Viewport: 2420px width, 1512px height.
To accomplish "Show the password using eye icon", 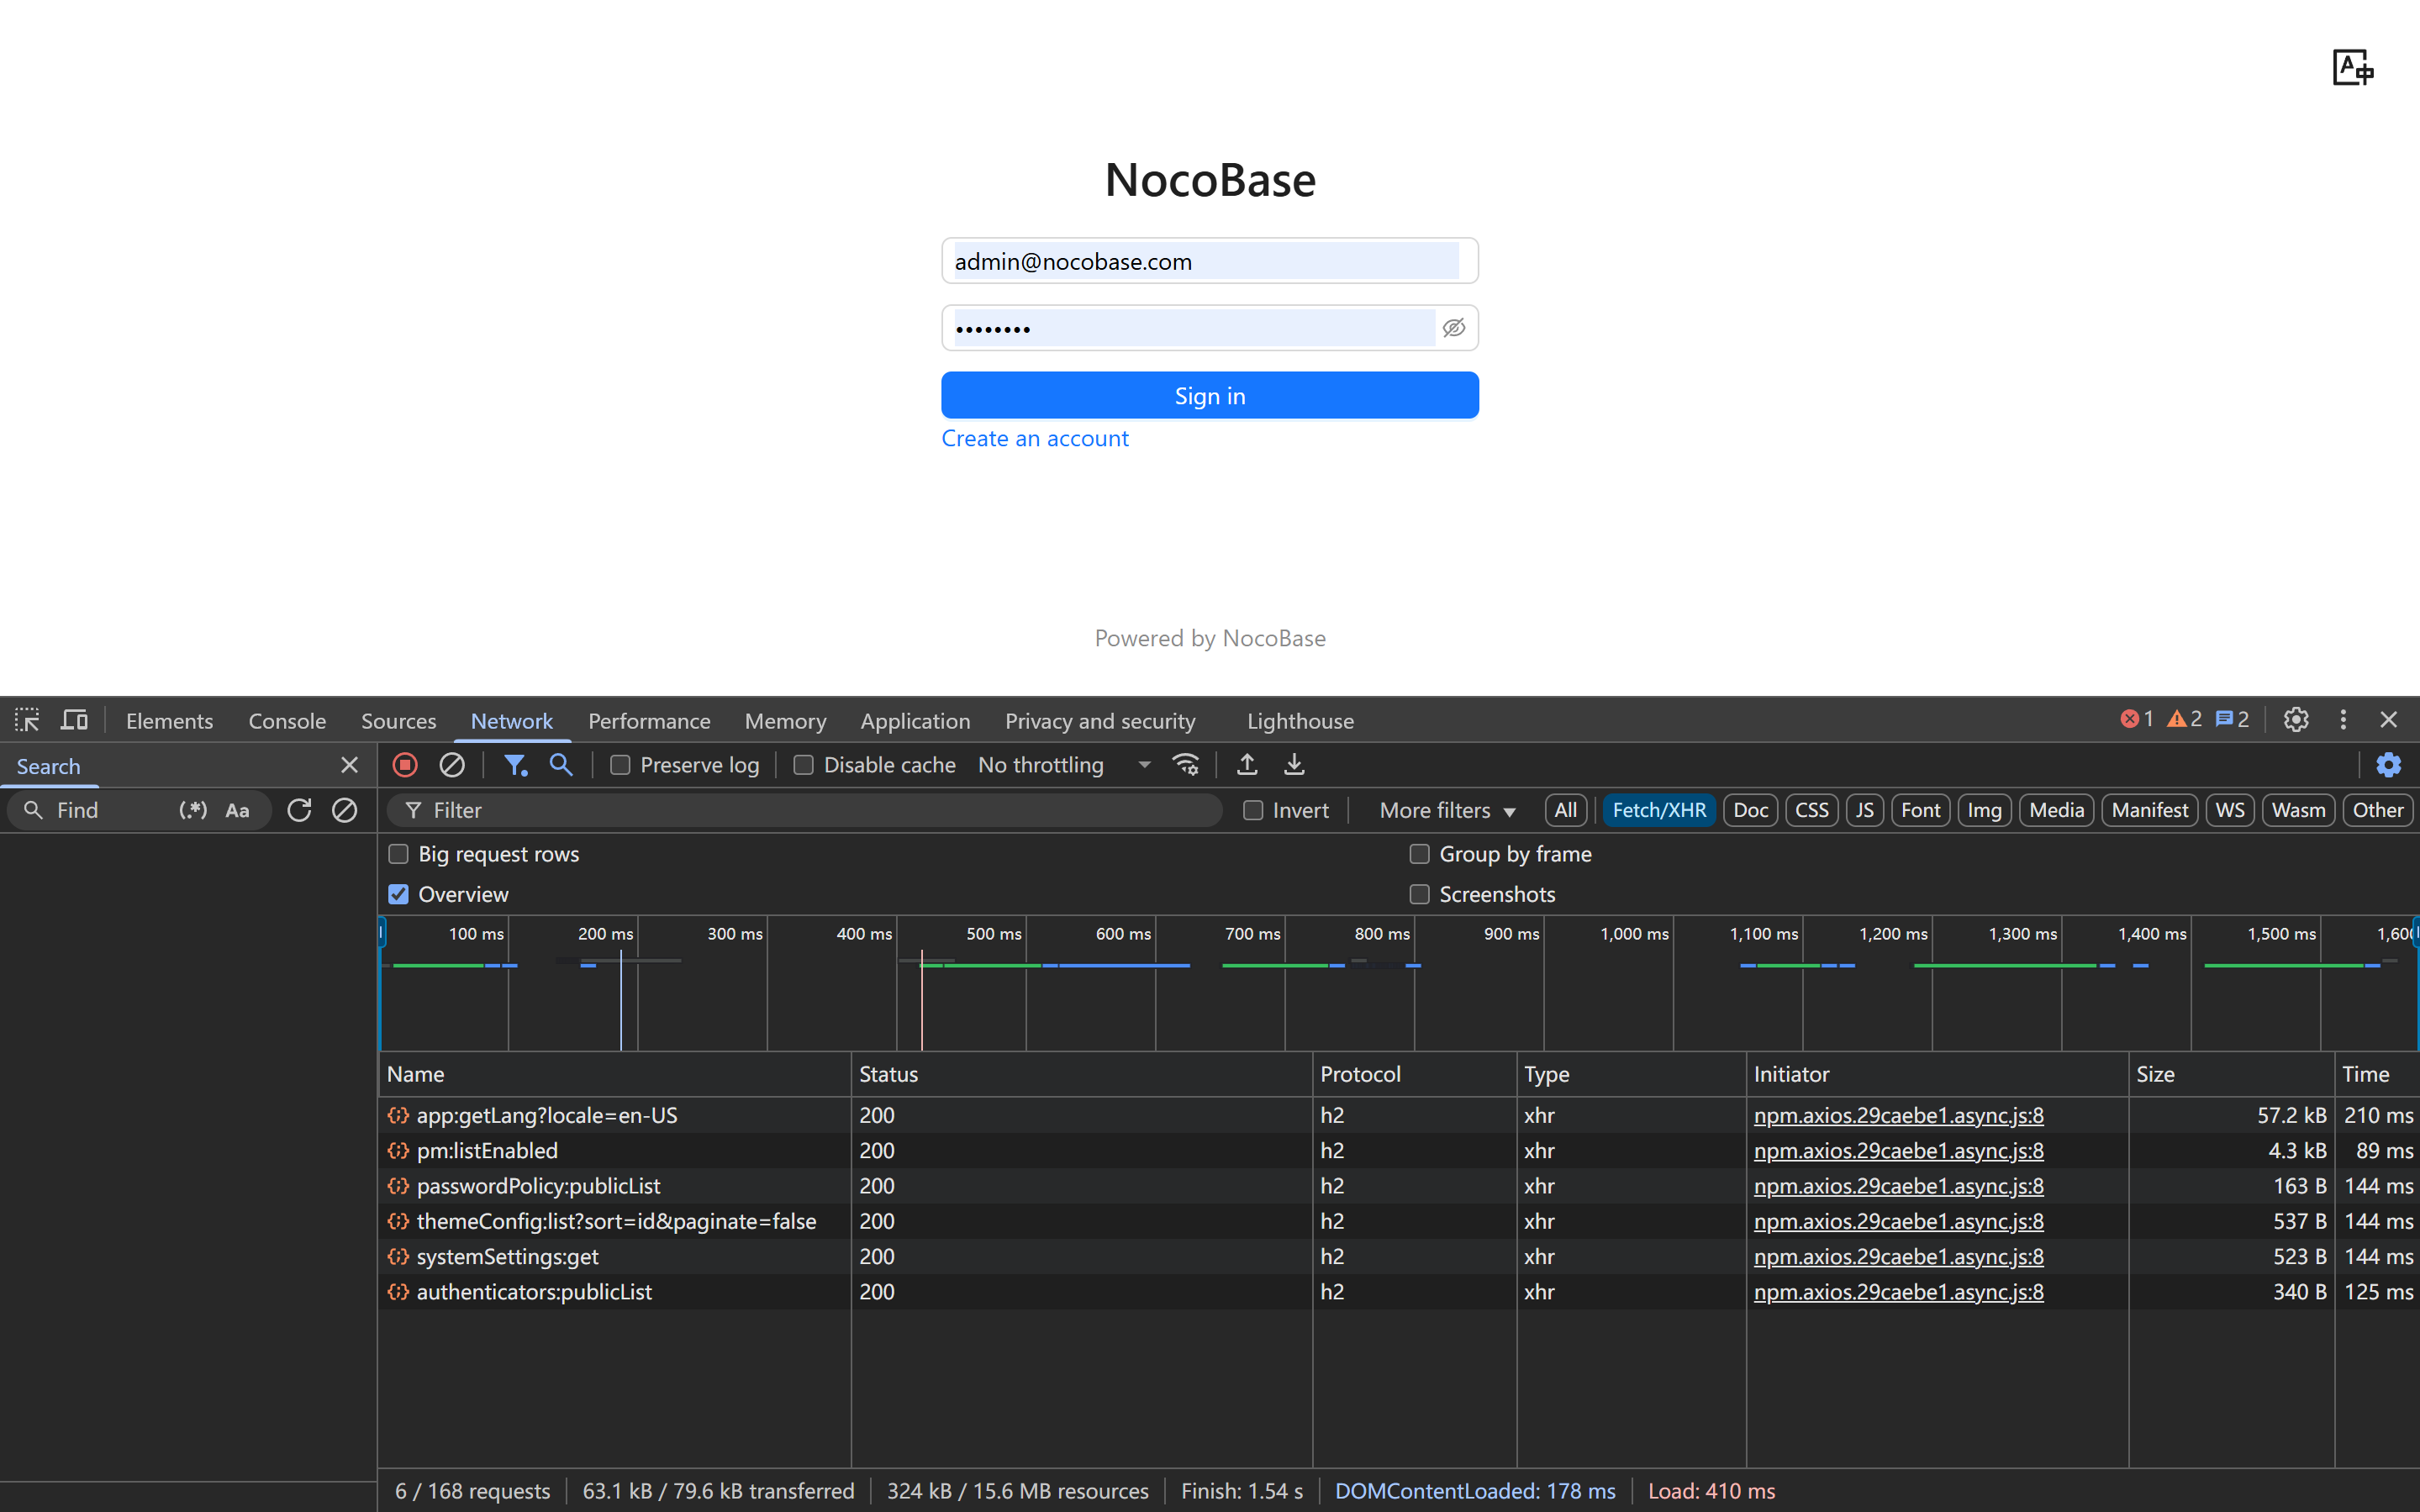I will 1454,328.
